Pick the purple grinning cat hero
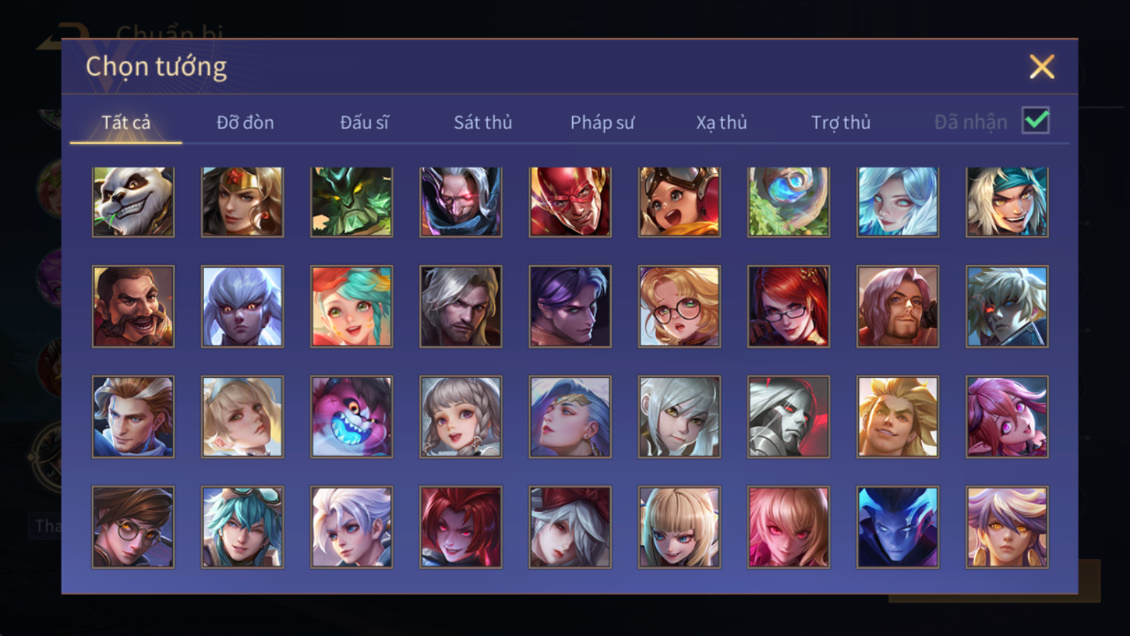Screen dimensions: 1130x636 point(352,416)
